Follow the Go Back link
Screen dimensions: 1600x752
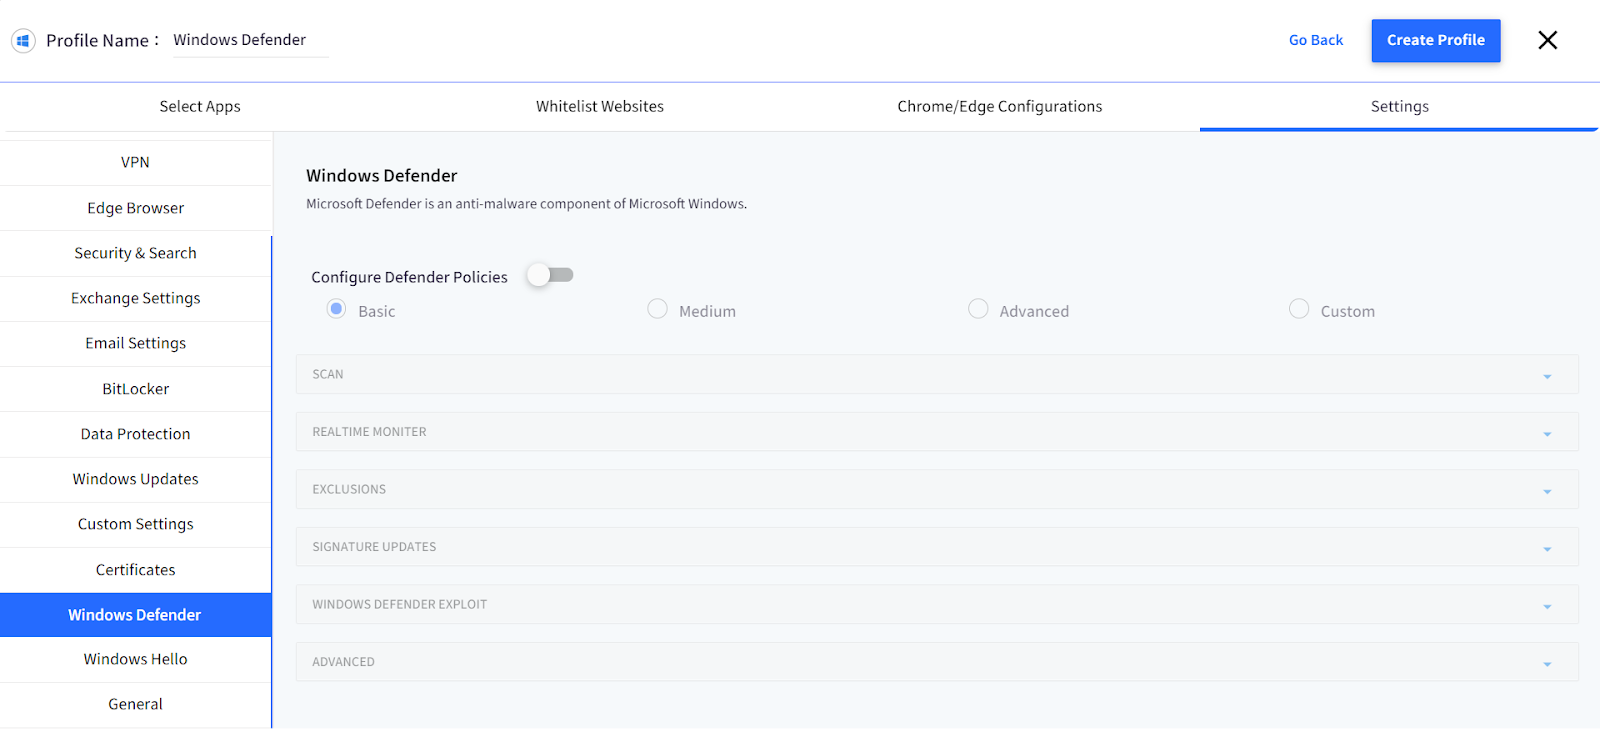pyautogui.click(x=1316, y=40)
